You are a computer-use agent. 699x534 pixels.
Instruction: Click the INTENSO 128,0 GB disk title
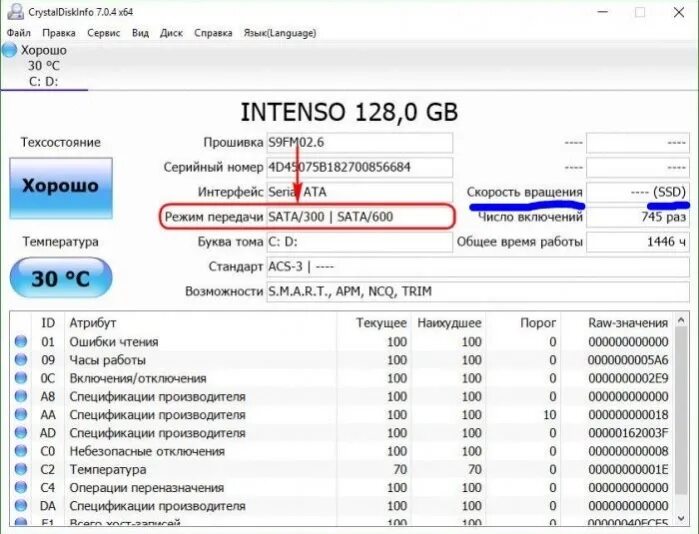click(350, 112)
